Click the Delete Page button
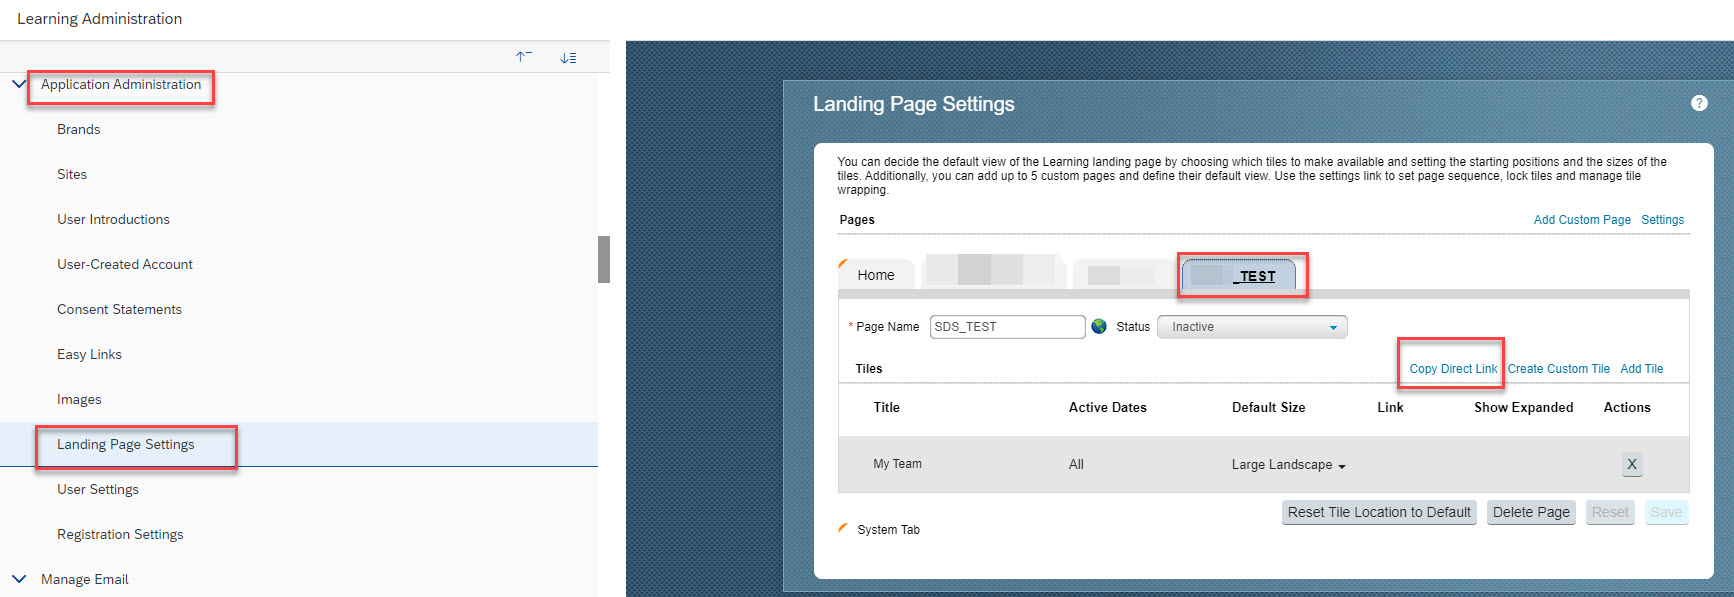 (x=1531, y=512)
